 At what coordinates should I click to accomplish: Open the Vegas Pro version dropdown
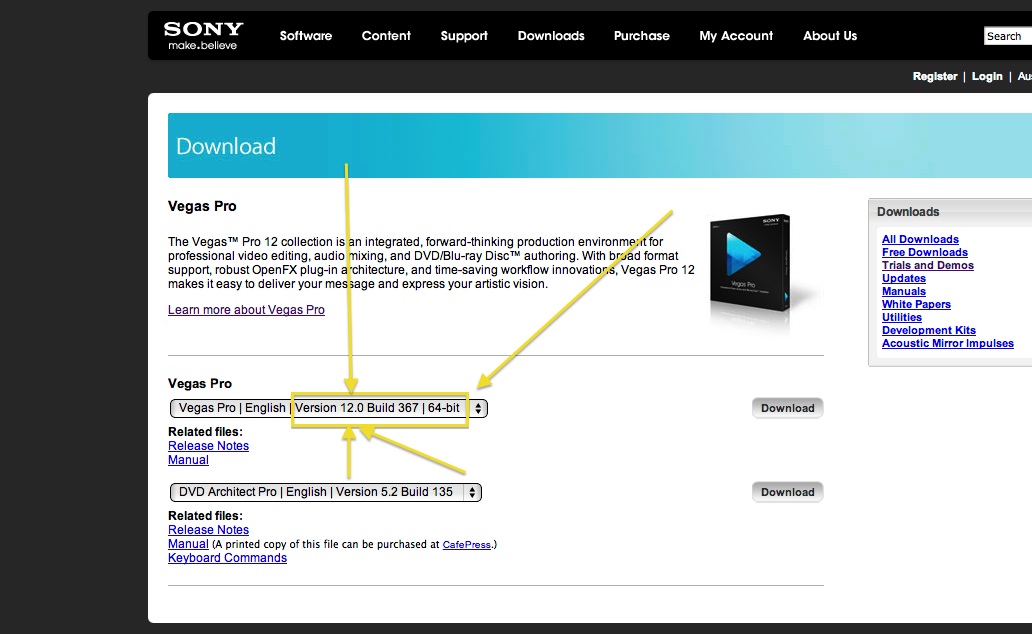click(x=328, y=408)
